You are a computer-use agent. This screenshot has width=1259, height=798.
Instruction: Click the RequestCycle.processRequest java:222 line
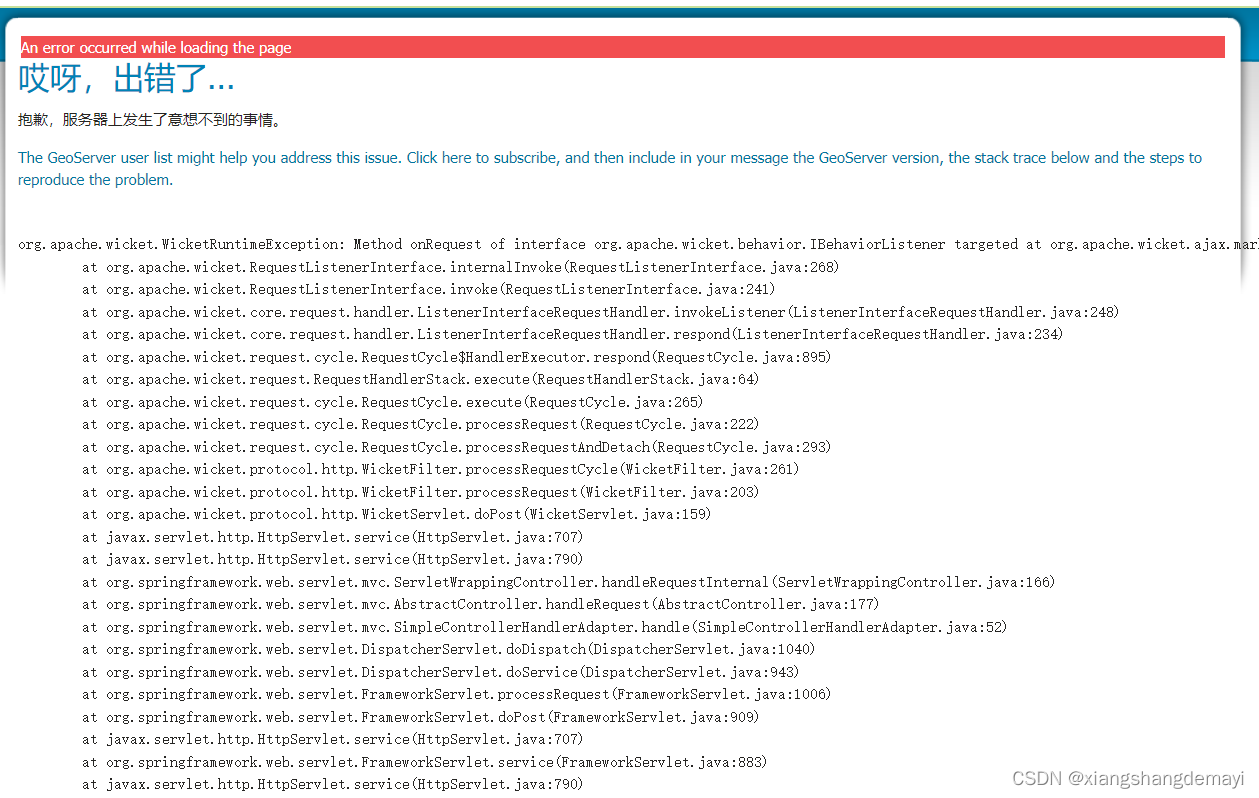(x=421, y=424)
